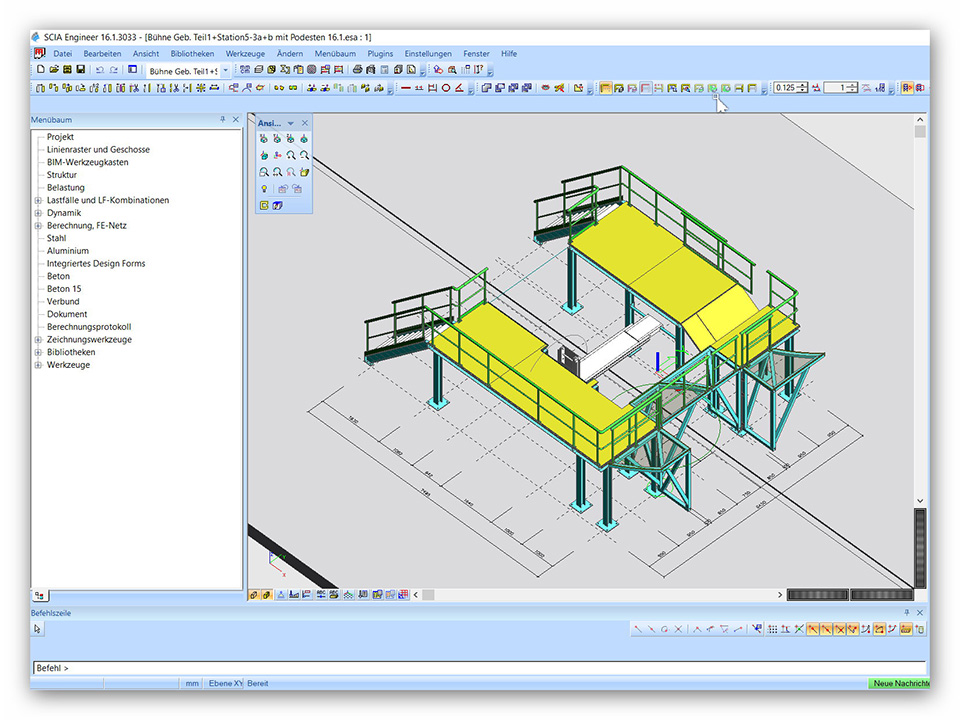
Task: Click the New document icon
Action: coord(41,70)
